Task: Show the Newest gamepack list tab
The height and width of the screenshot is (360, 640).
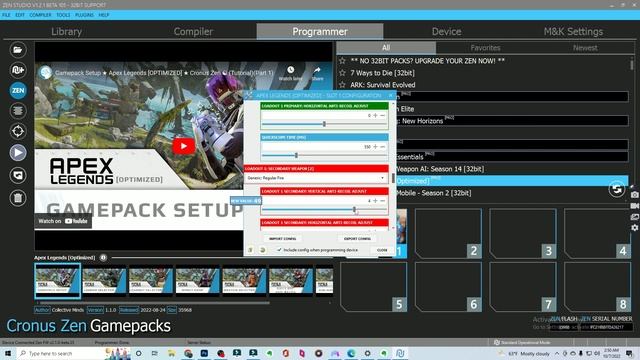Action: click(x=585, y=48)
